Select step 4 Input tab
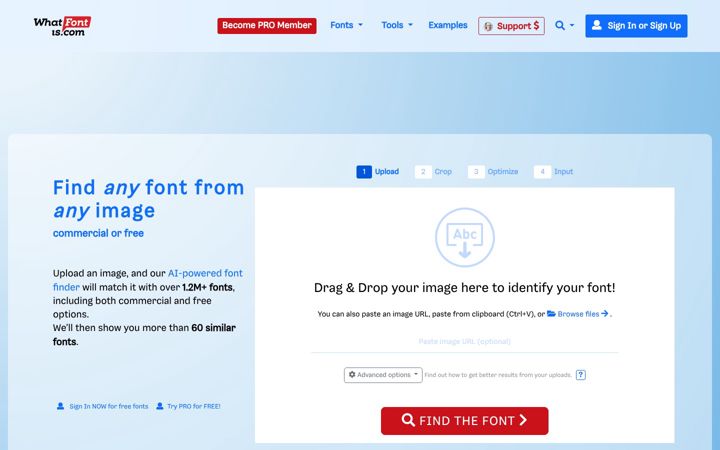Viewport: 720px width, 450px height. click(x=553, y=172)
